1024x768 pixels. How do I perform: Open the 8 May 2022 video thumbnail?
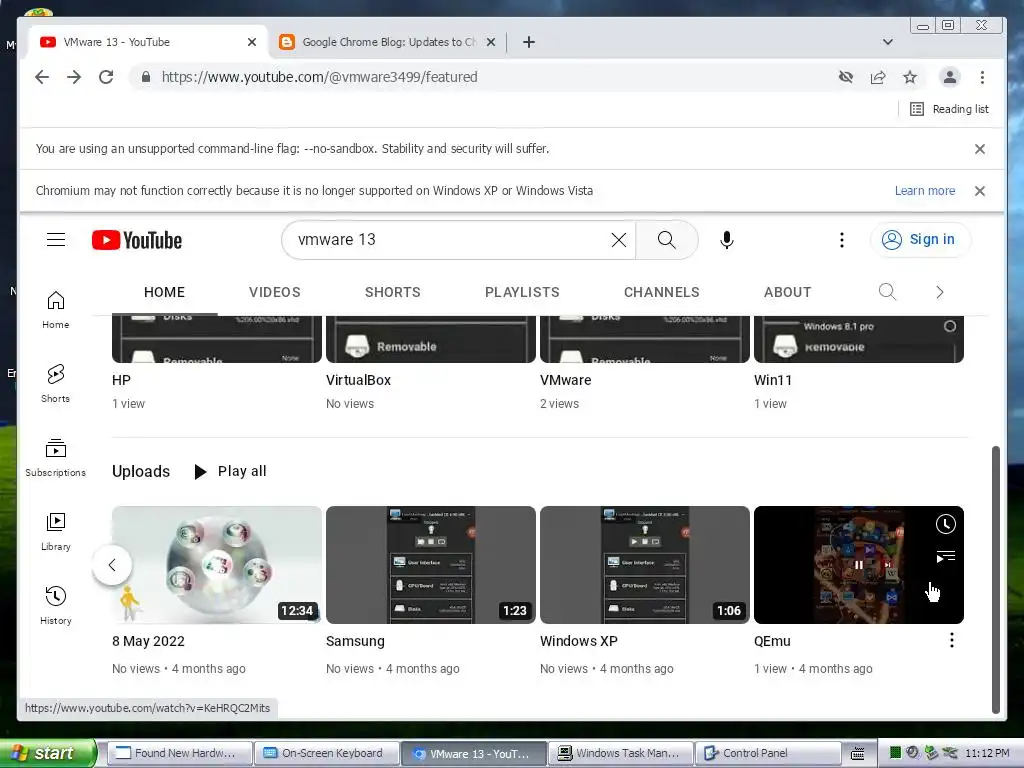[216, 565]
